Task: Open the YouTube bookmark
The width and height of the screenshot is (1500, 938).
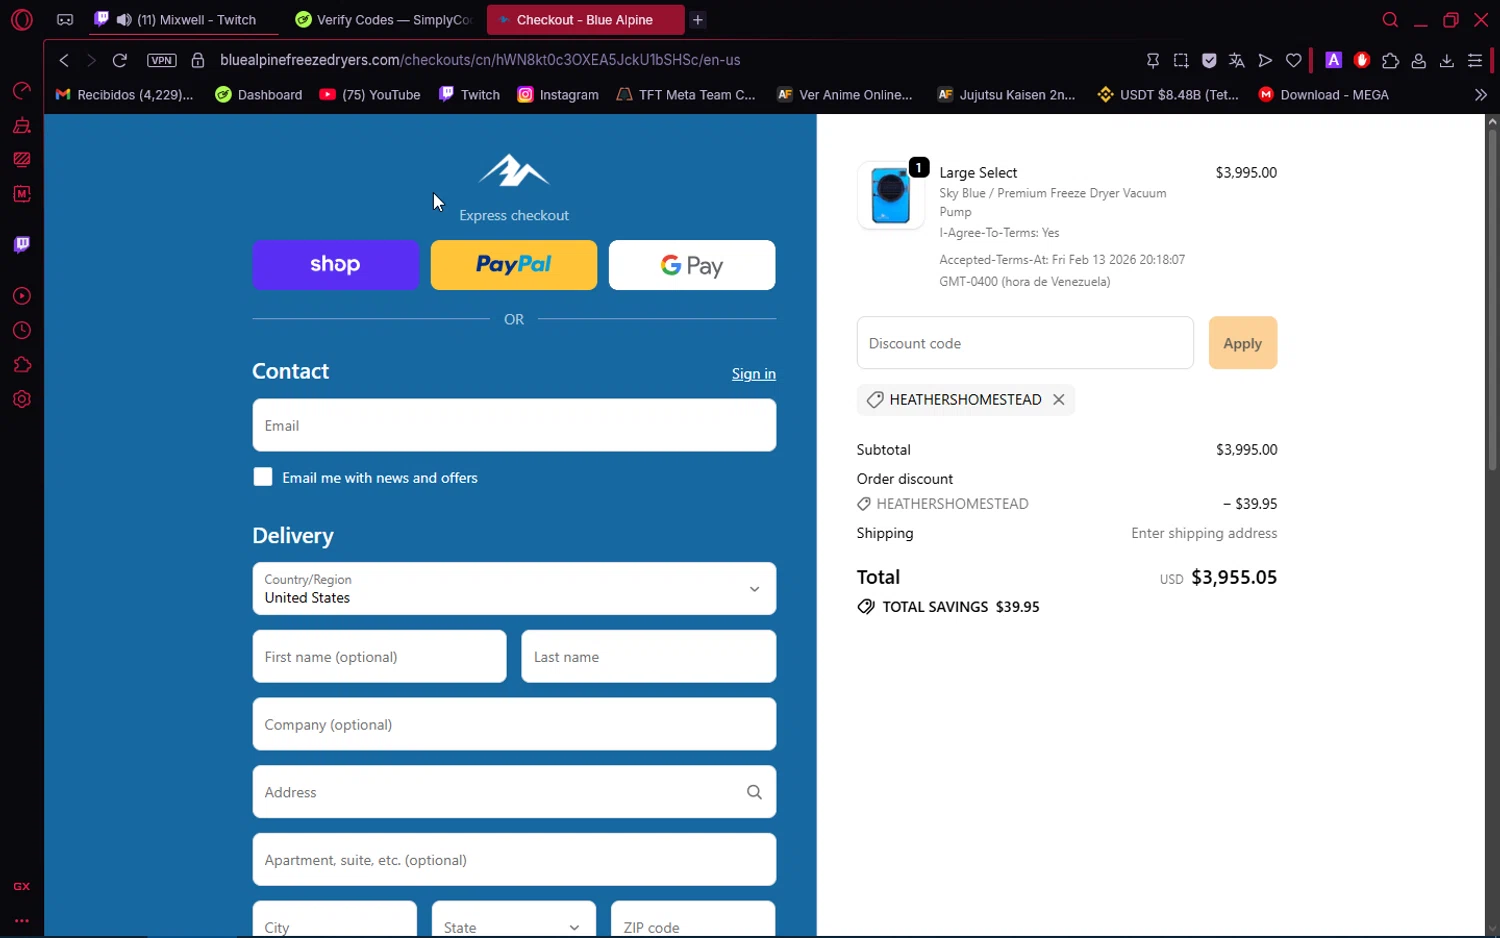Action: 370,95
